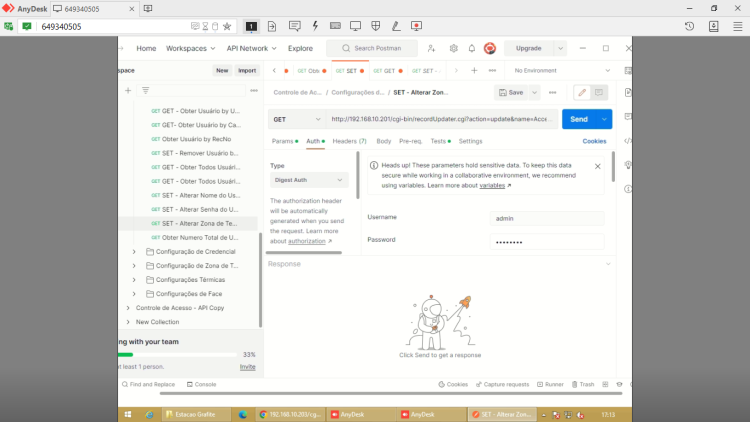Open the code snippet icon in right sidebar
This screenshot has height=422, width=750.
click(x=628, y=141)
